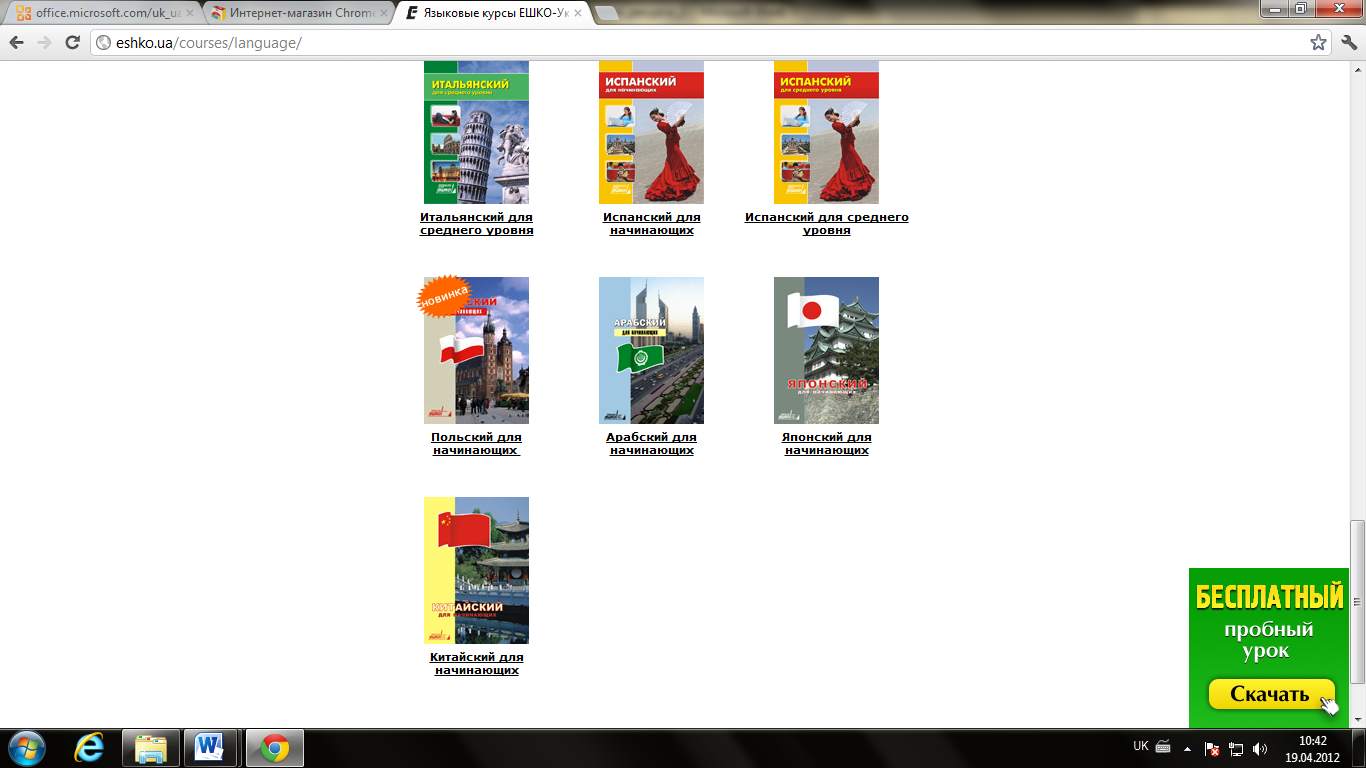Viewport: 1366px width, 768px height.
Task: Open the Windows Start menu
Action: point(26,748)
